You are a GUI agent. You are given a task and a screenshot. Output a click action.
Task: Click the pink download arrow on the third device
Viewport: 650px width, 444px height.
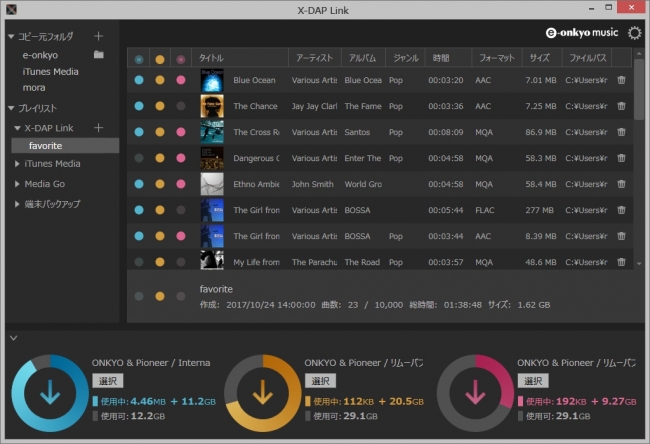click(x=476, y=393)
